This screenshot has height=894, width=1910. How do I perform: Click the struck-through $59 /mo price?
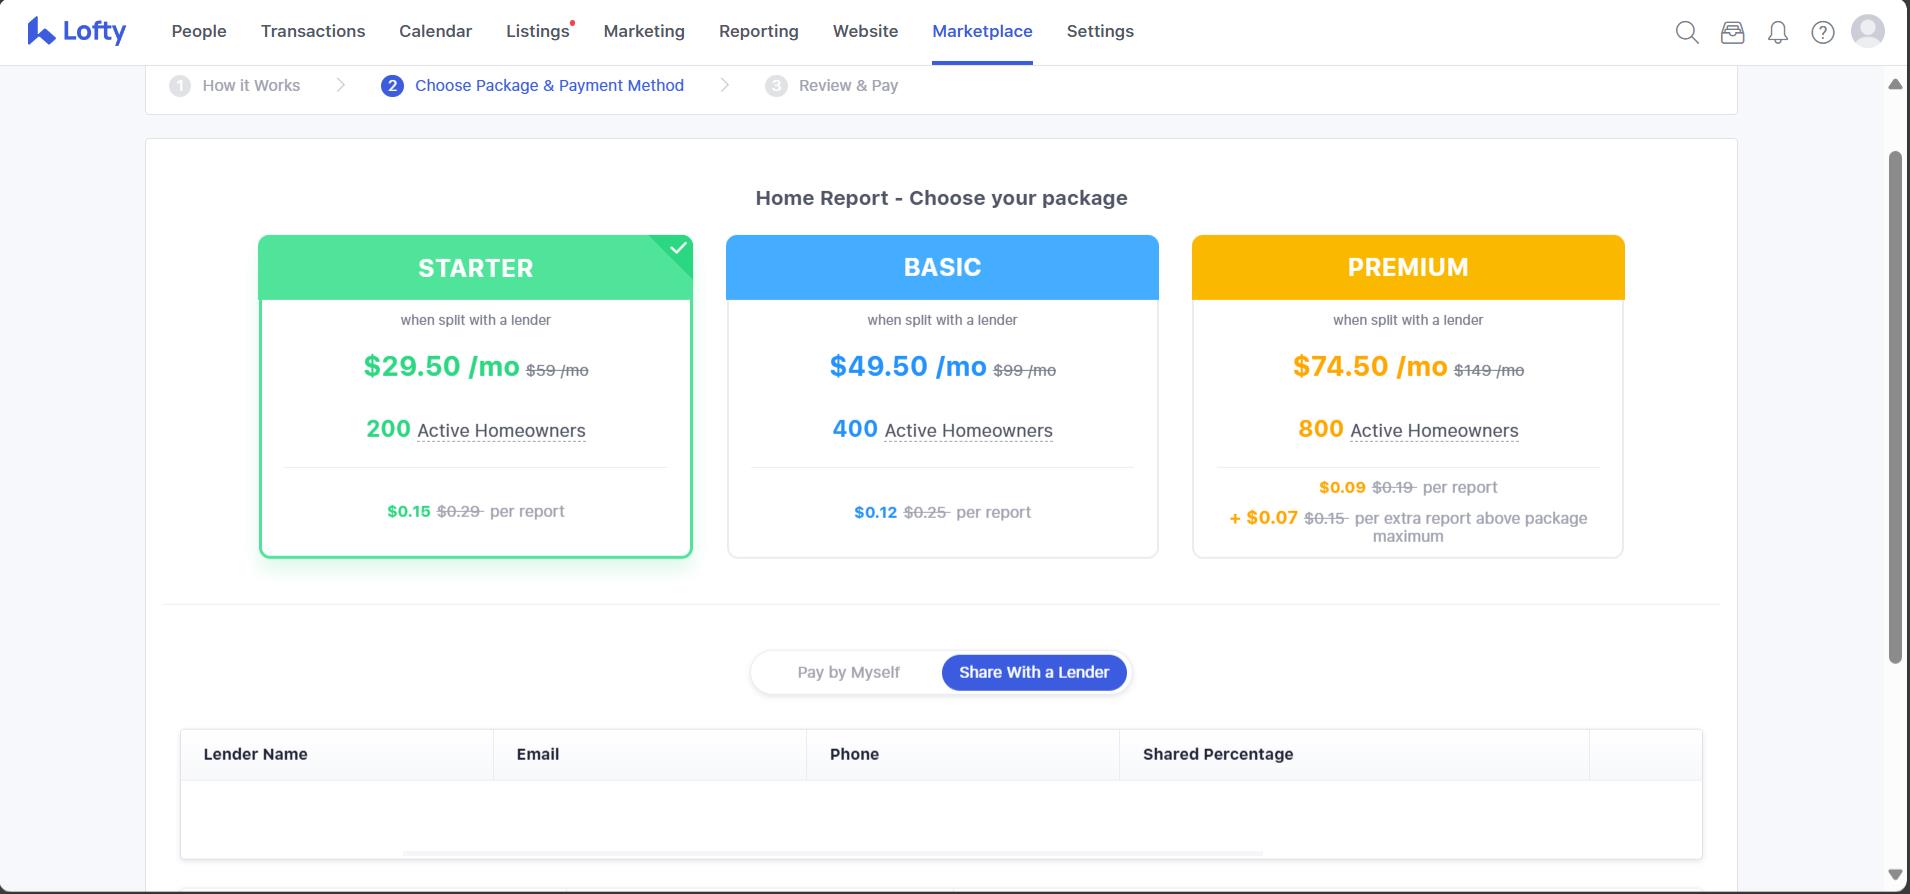click(557, 371)
